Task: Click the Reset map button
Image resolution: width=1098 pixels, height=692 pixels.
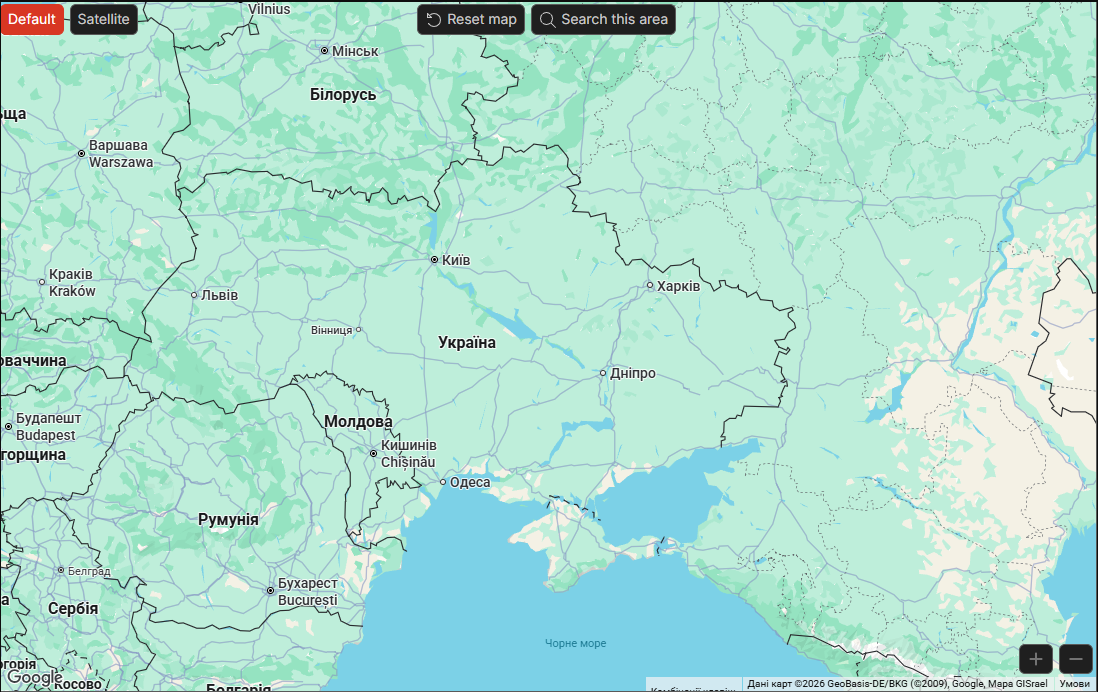Action: pyautogui.click(x=471, y=20)
